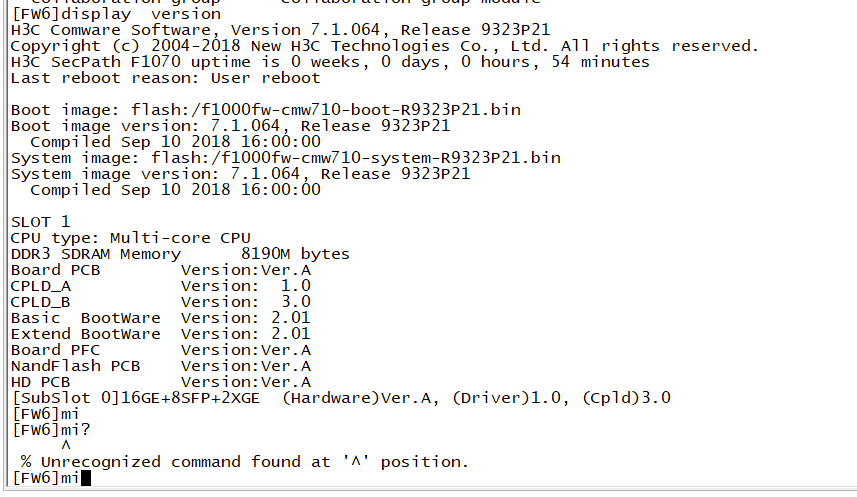Click the 'Boot image version' line
This screenshot has height=497, width=857.
pyautogui.click(x=230, y=126)
